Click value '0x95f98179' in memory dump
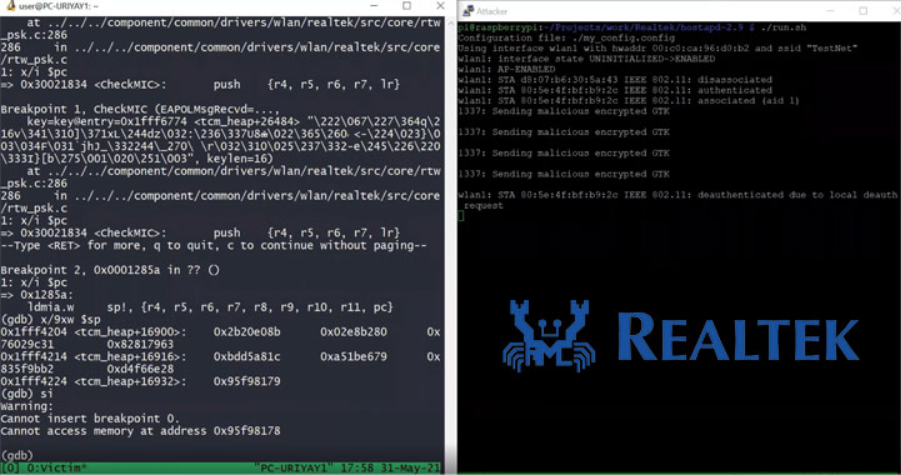 (247, 381)
